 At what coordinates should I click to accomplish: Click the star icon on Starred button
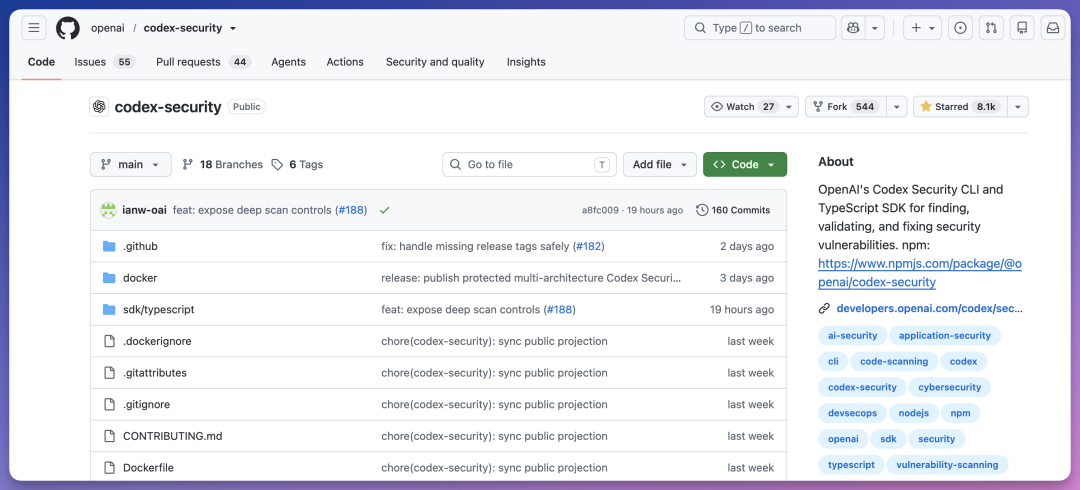[x=926, y=107]
